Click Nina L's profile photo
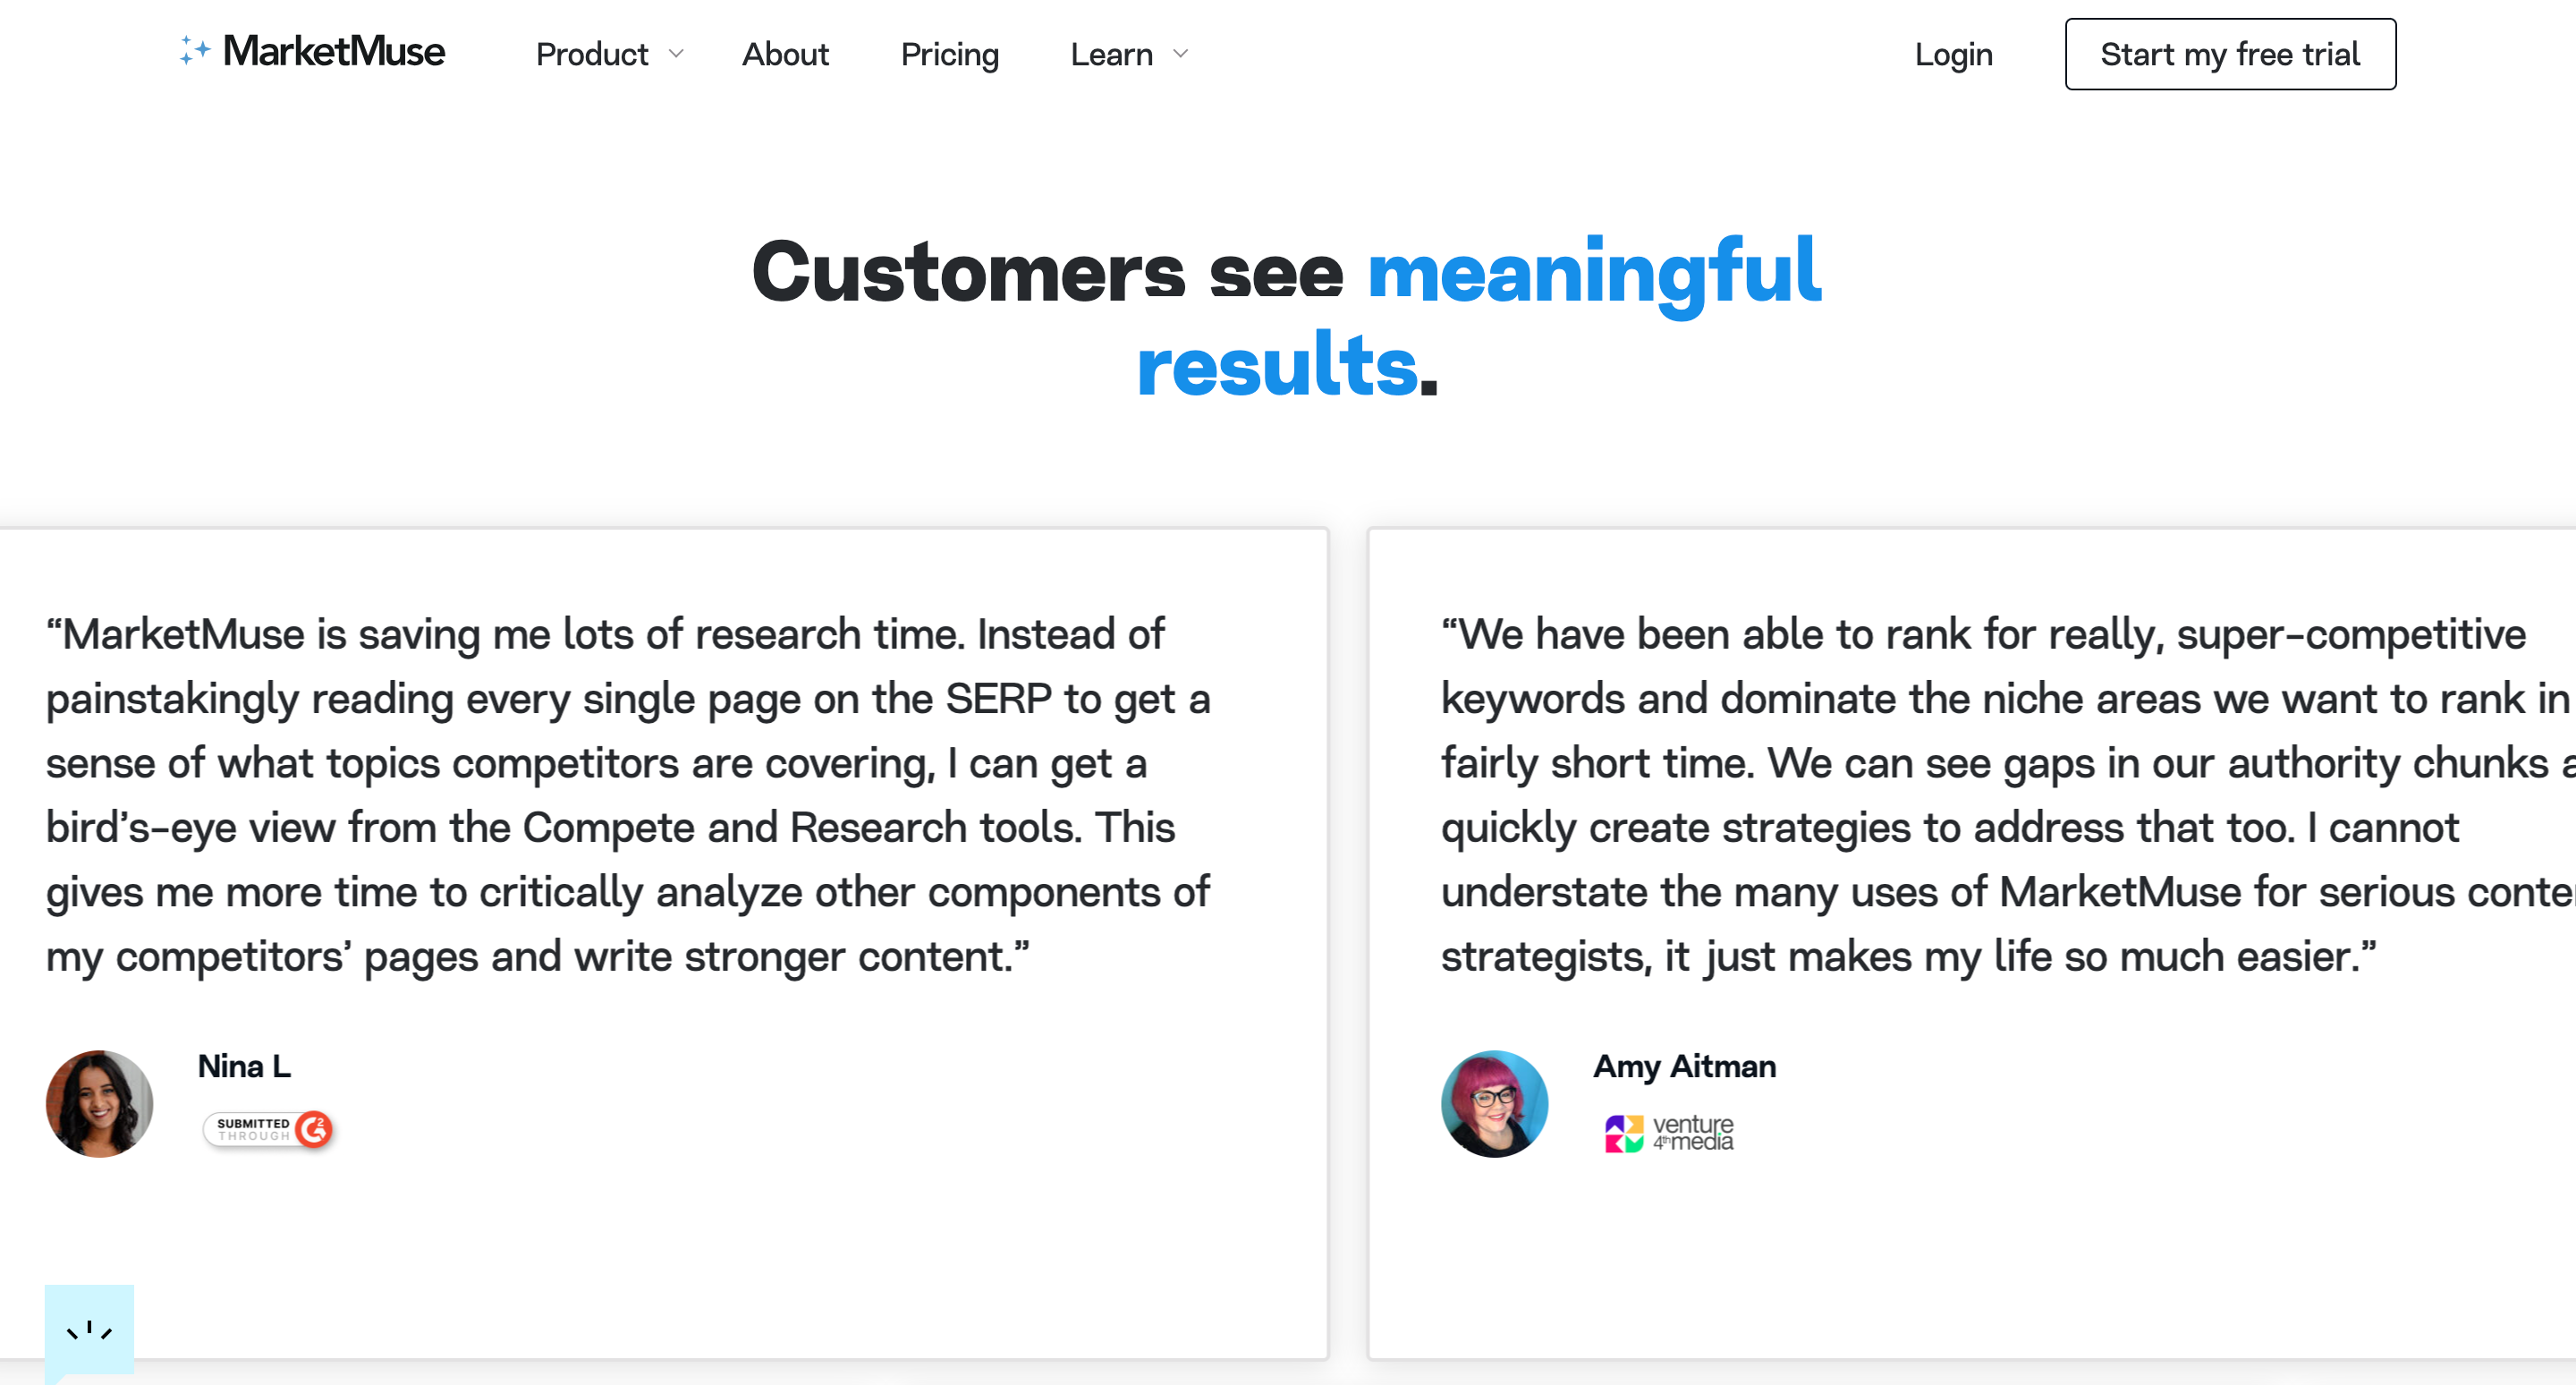This screenshot has height=1385, width=2576. 99,1103
